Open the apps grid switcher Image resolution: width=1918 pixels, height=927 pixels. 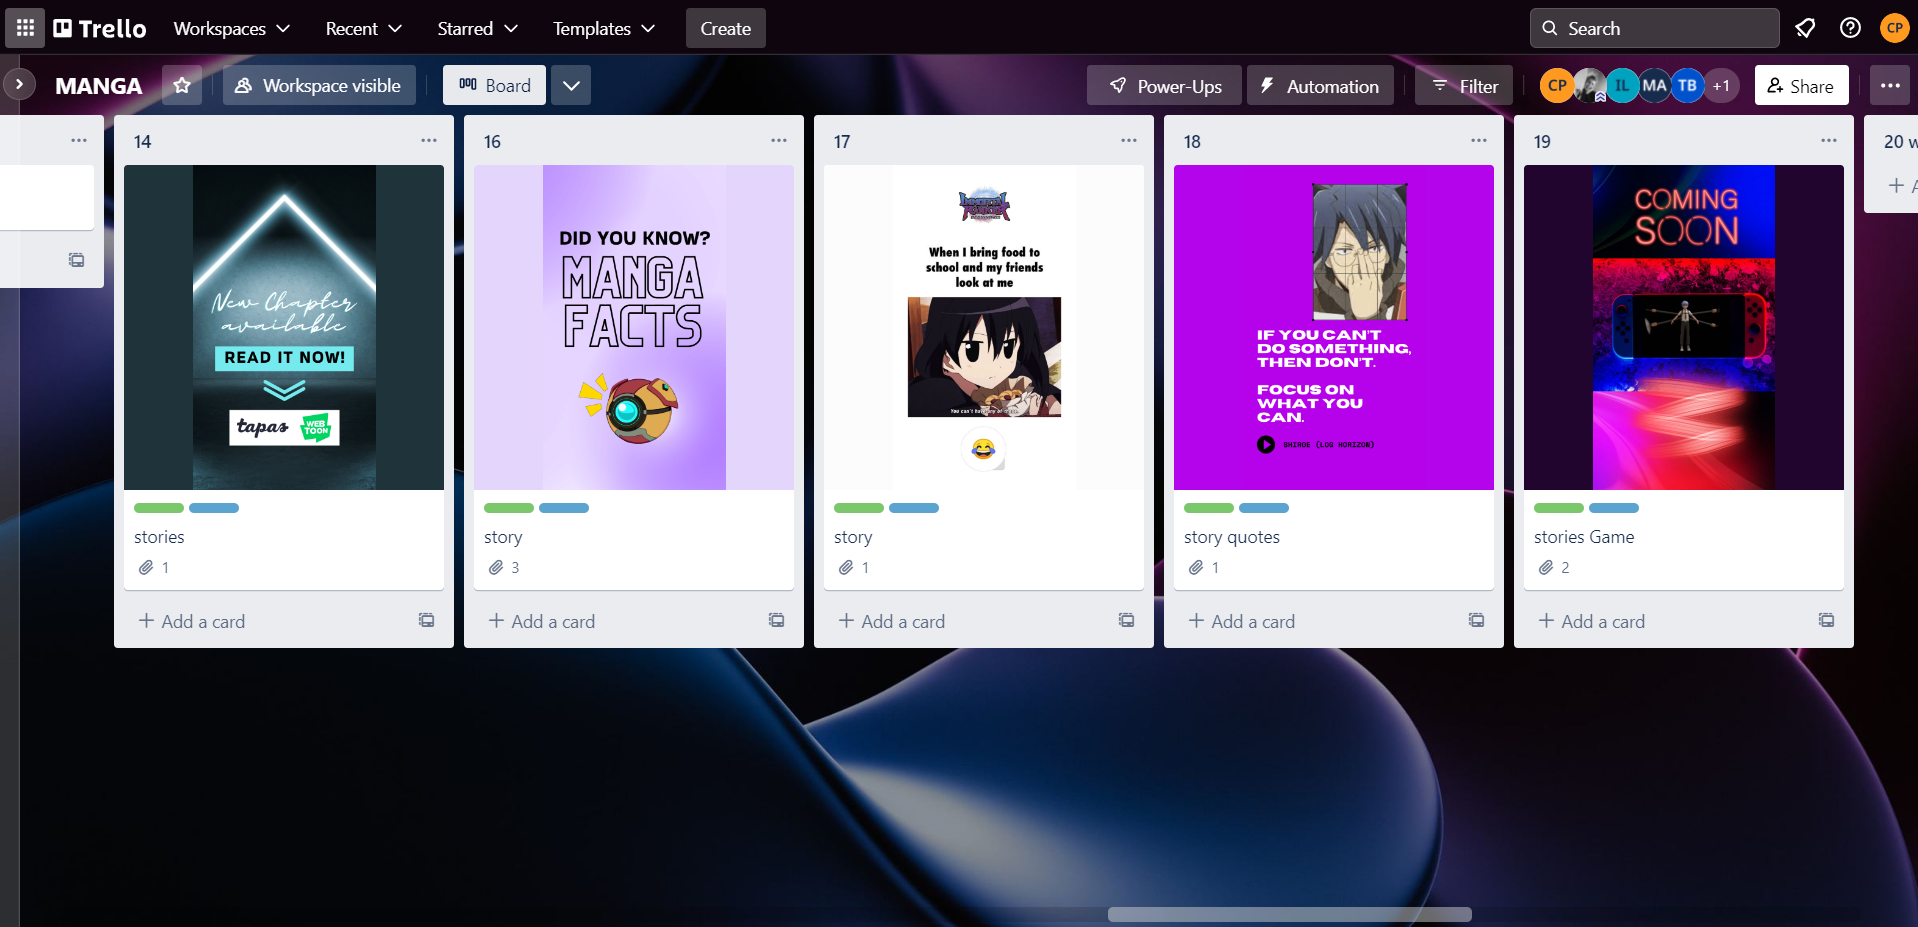coord(25,28)
